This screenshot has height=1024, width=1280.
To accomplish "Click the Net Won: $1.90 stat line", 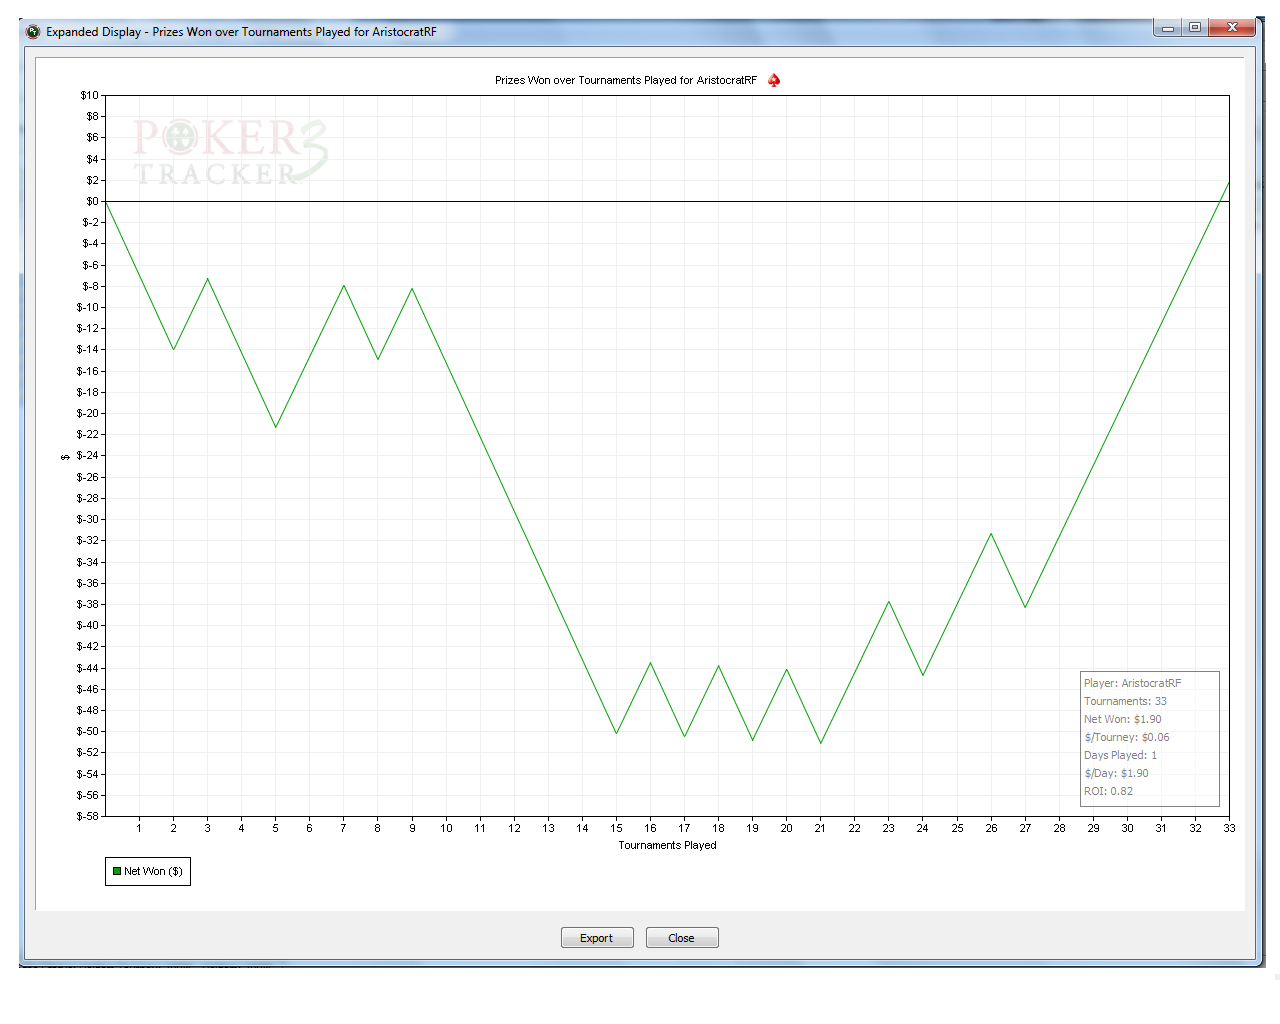I will [x=1122, y=719].
